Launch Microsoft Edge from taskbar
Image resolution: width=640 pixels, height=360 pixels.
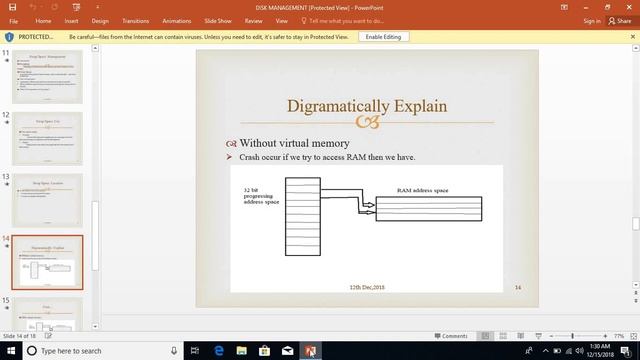coord(219,351)
